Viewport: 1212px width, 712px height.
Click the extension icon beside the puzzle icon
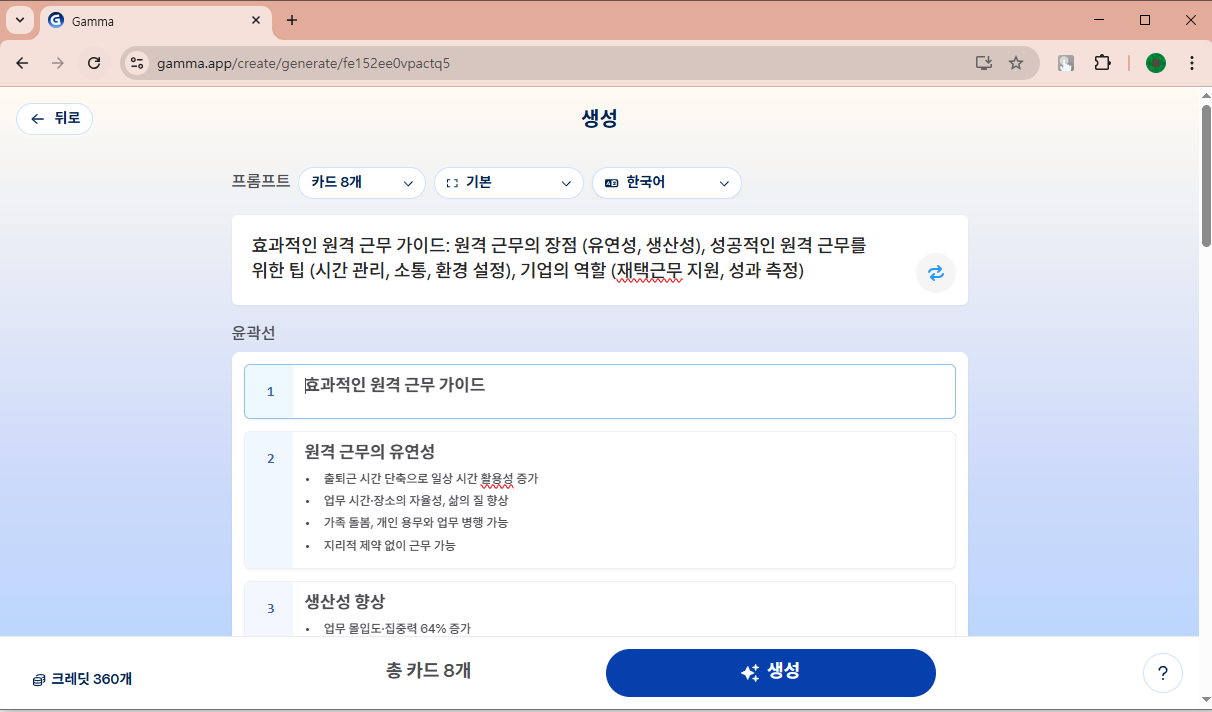click(1066, 63)
